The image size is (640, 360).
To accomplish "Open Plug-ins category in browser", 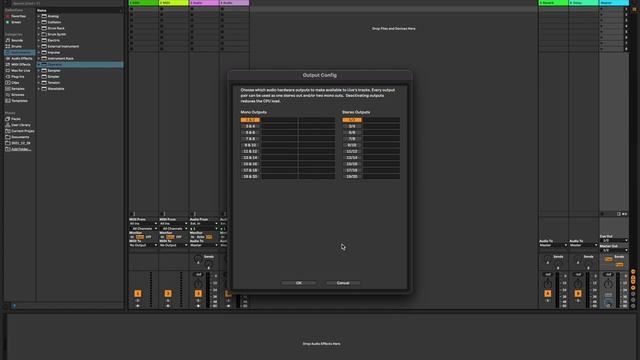I will (x=15, y=76).
